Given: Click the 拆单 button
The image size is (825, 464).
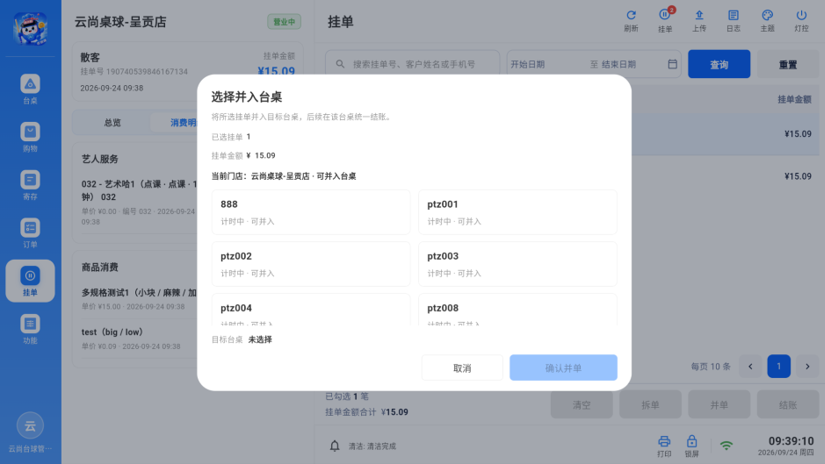Looking at the screenshot, I should pos(650,405).
